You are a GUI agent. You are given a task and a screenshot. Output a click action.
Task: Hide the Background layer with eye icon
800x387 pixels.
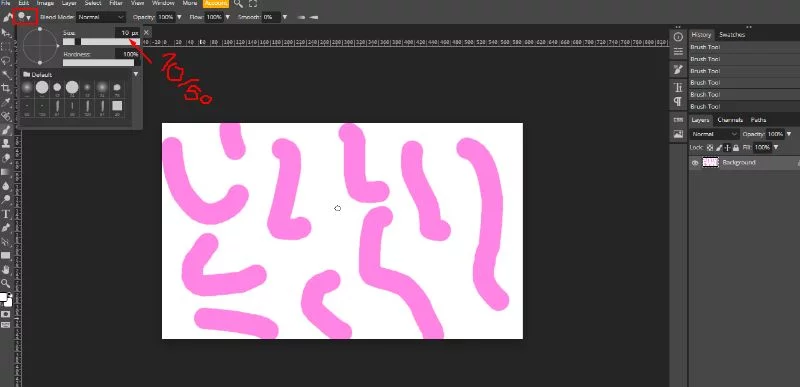pyautogui.click(x=694, y=163)
